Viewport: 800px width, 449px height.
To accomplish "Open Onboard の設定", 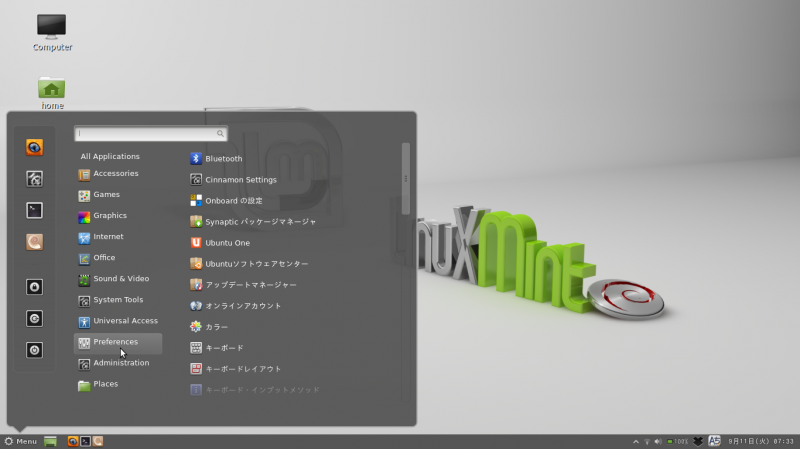I will coord(226,201).
